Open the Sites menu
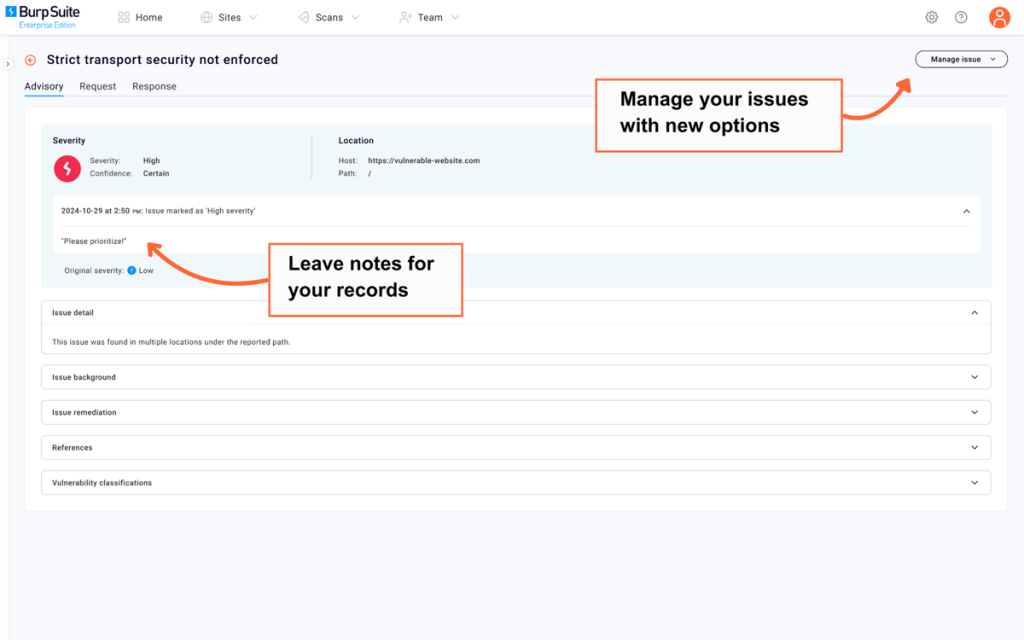1024x640 pixels. point(229,18)
